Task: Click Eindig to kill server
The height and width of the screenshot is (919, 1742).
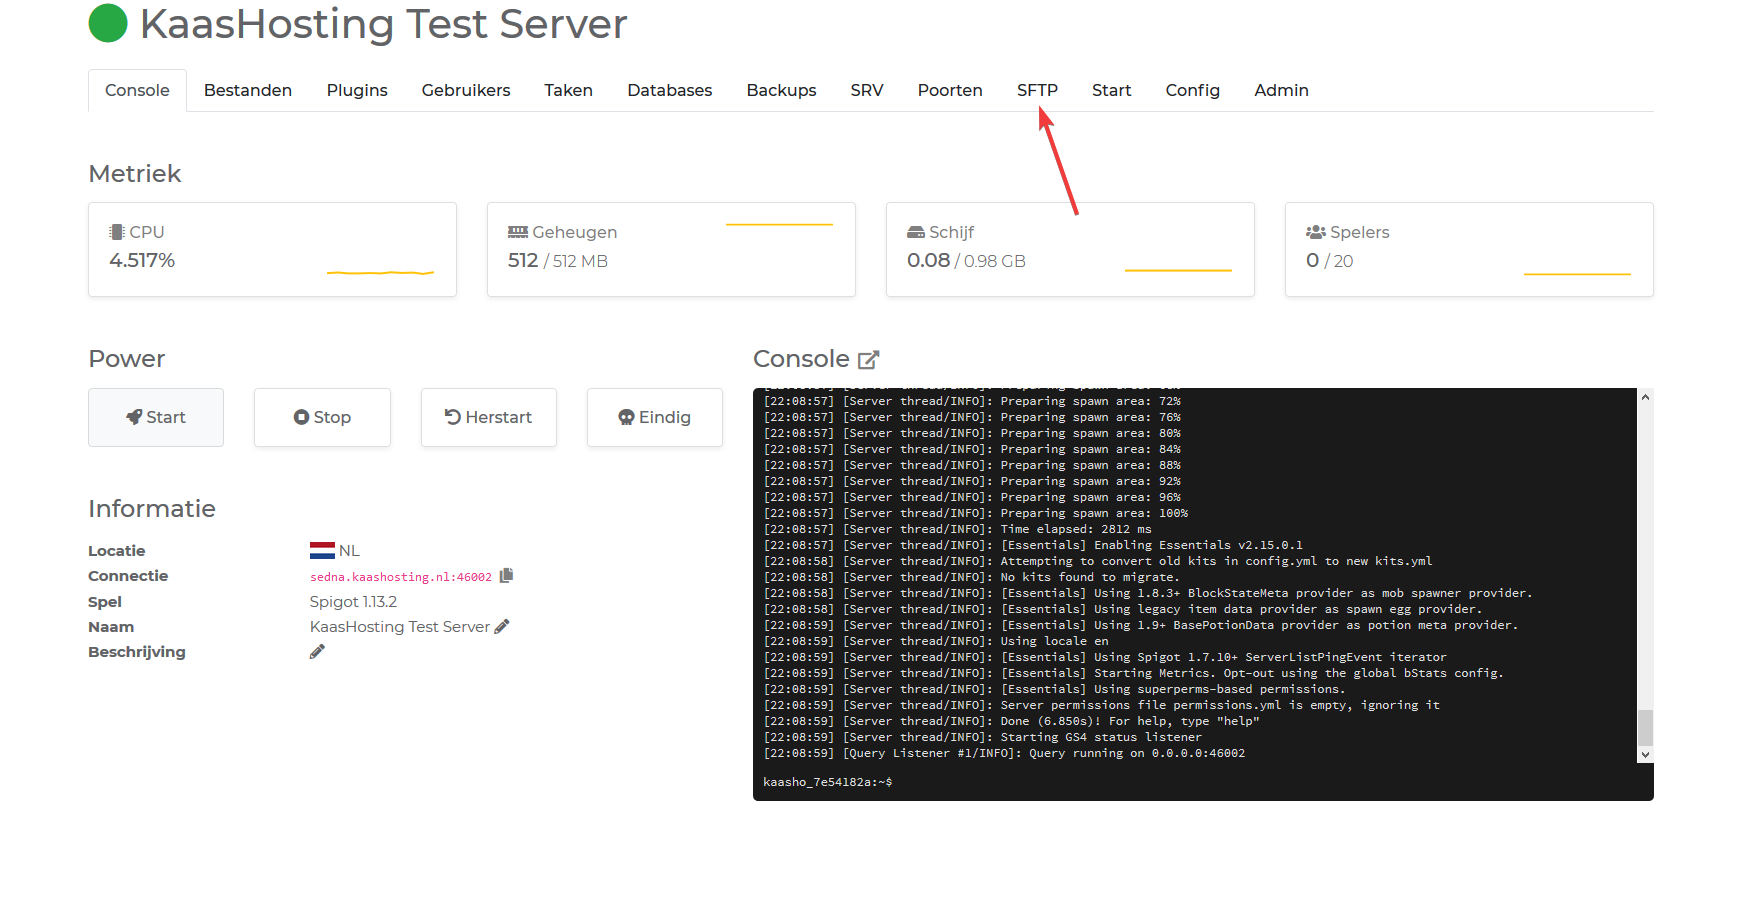Action: [x=654, y=417]
